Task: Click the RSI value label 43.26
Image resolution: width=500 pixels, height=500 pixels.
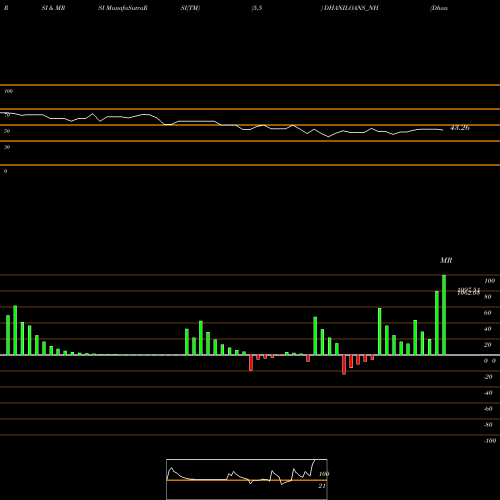Action: tap(460, 128)
